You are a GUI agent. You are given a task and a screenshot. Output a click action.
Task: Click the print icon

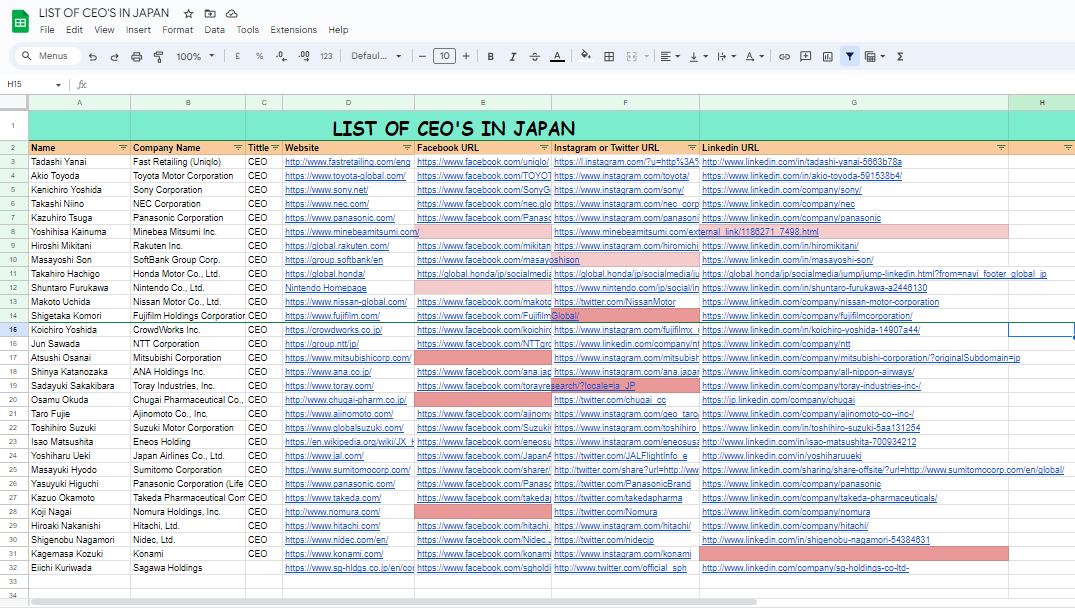136,56
